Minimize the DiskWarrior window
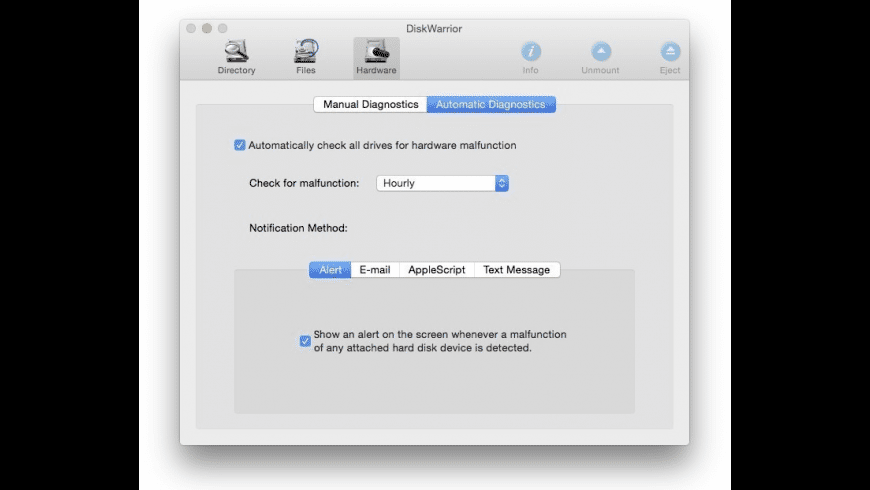The height and width of the screenshot is (490, 870). pyautogui.click(x=207, y=28)
